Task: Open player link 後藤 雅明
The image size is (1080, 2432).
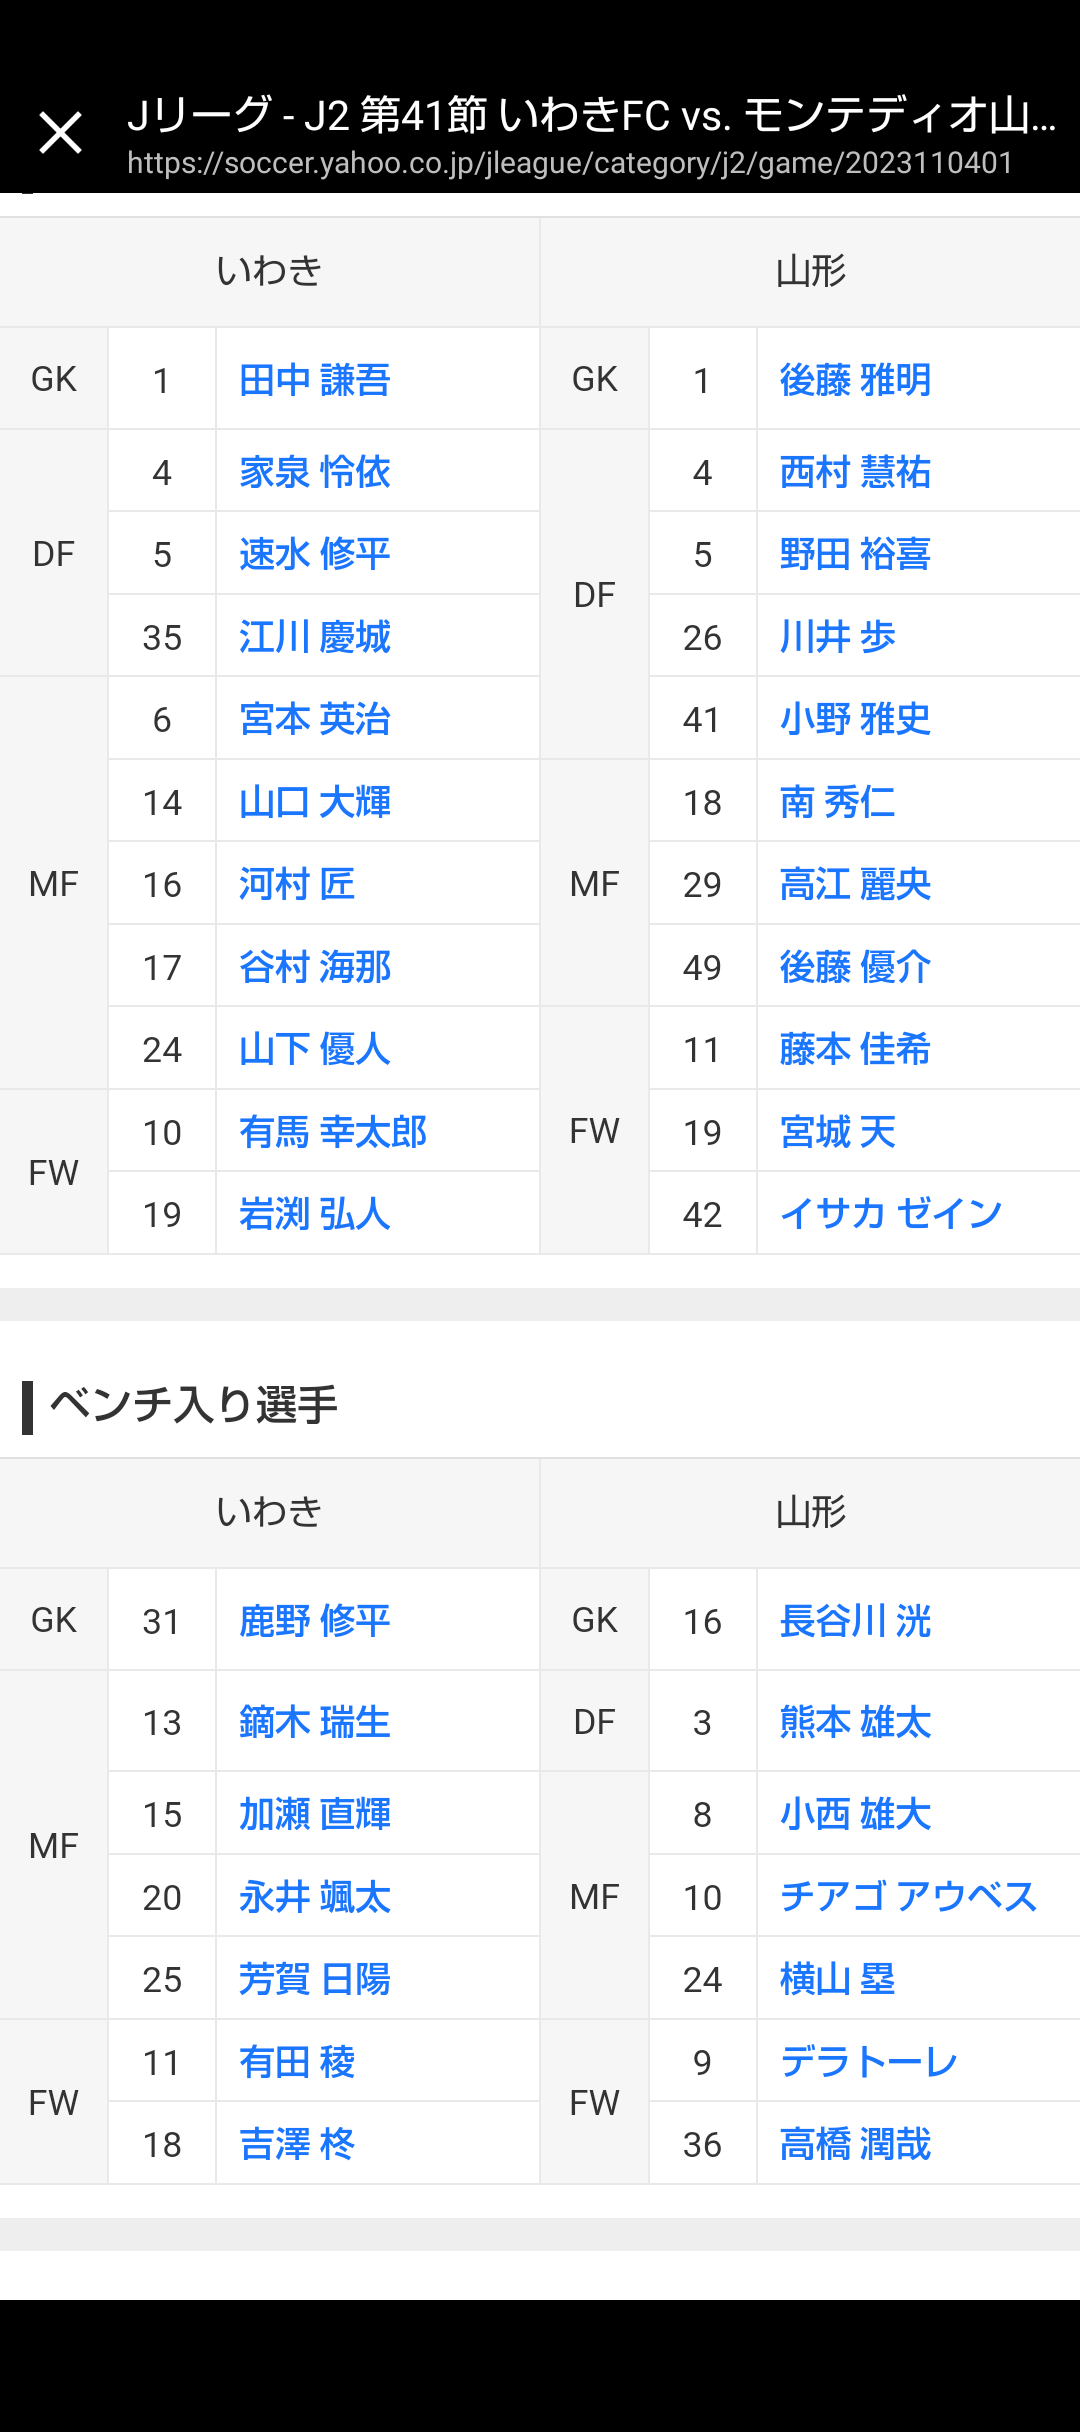Action: point(855,380)
